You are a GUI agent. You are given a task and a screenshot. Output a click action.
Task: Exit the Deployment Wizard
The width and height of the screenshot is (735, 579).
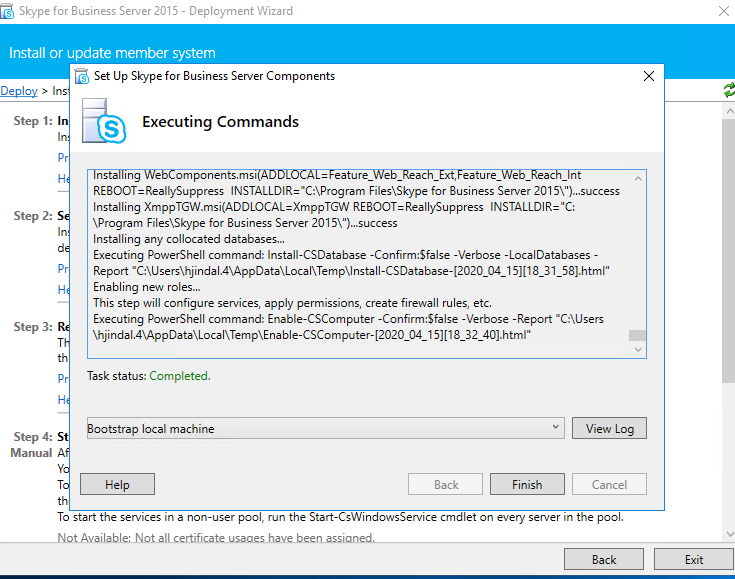pyautogui.click(x=694, y=559)
